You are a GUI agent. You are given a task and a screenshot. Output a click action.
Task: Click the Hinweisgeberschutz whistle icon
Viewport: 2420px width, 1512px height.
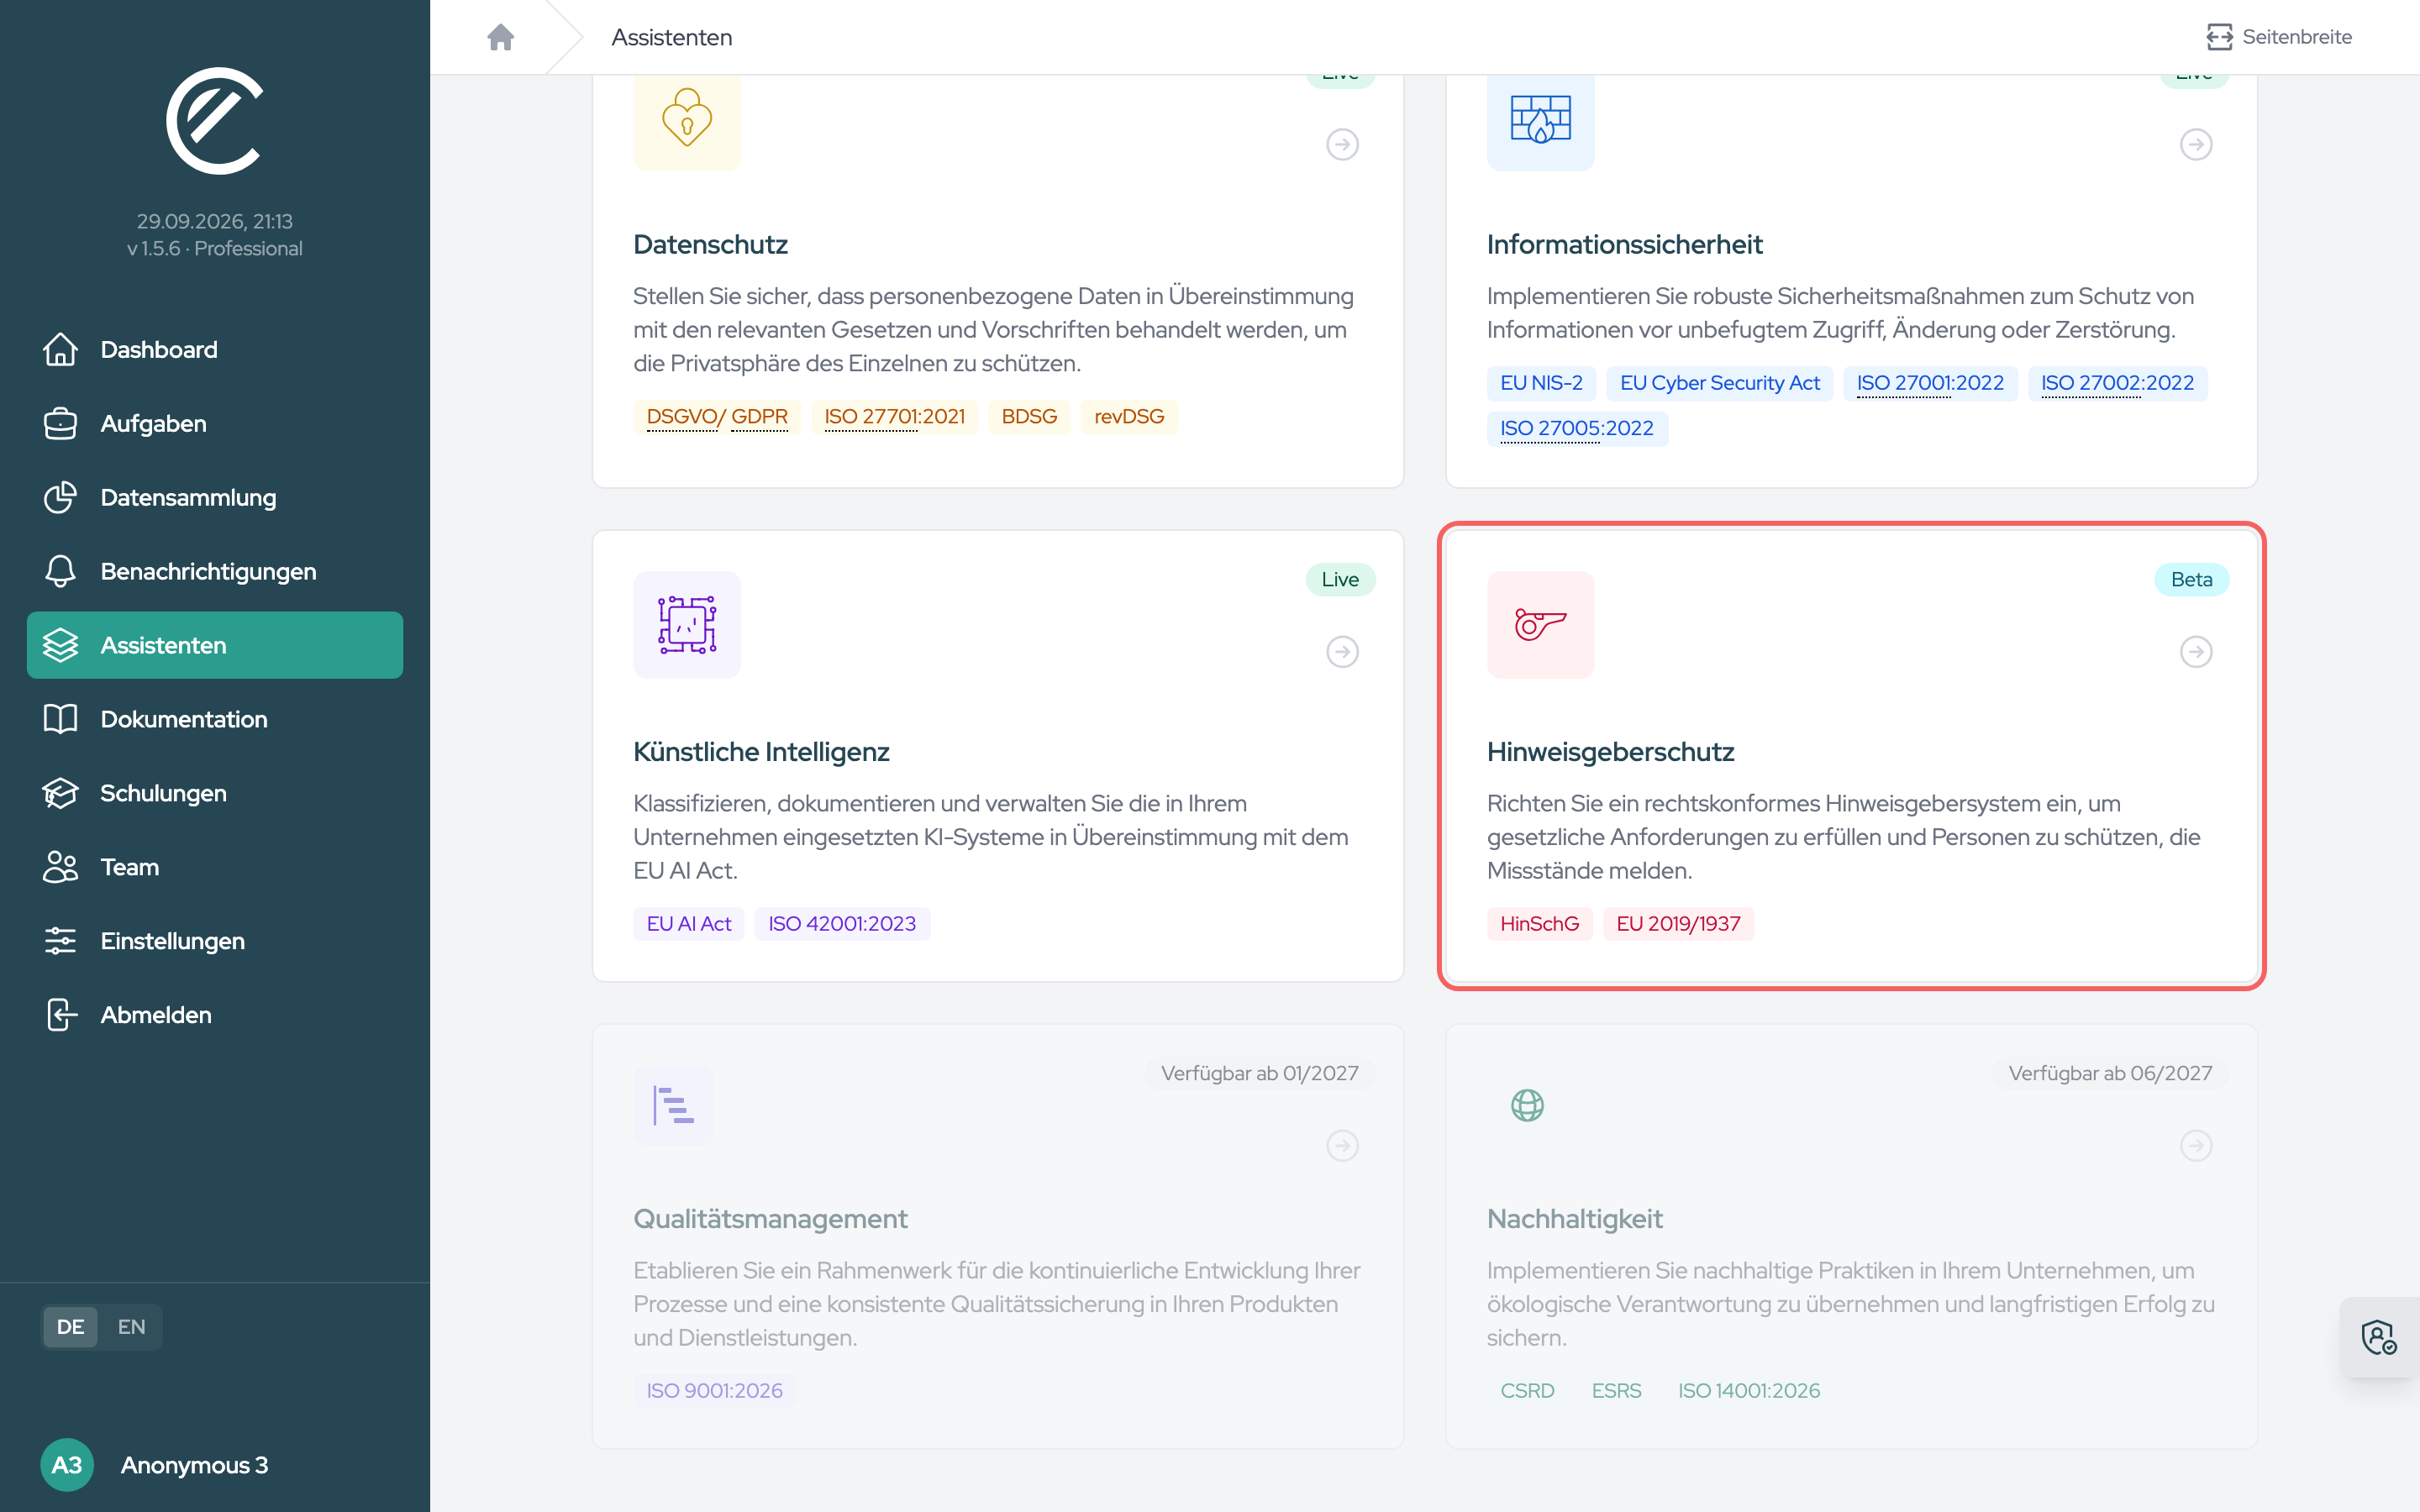tap(1540, 625)
